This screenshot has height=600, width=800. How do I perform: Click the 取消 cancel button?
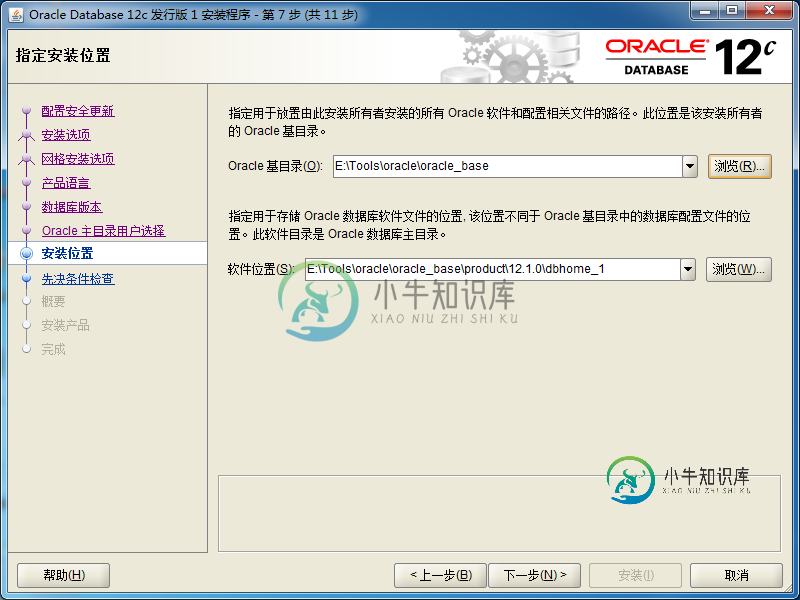736,576
